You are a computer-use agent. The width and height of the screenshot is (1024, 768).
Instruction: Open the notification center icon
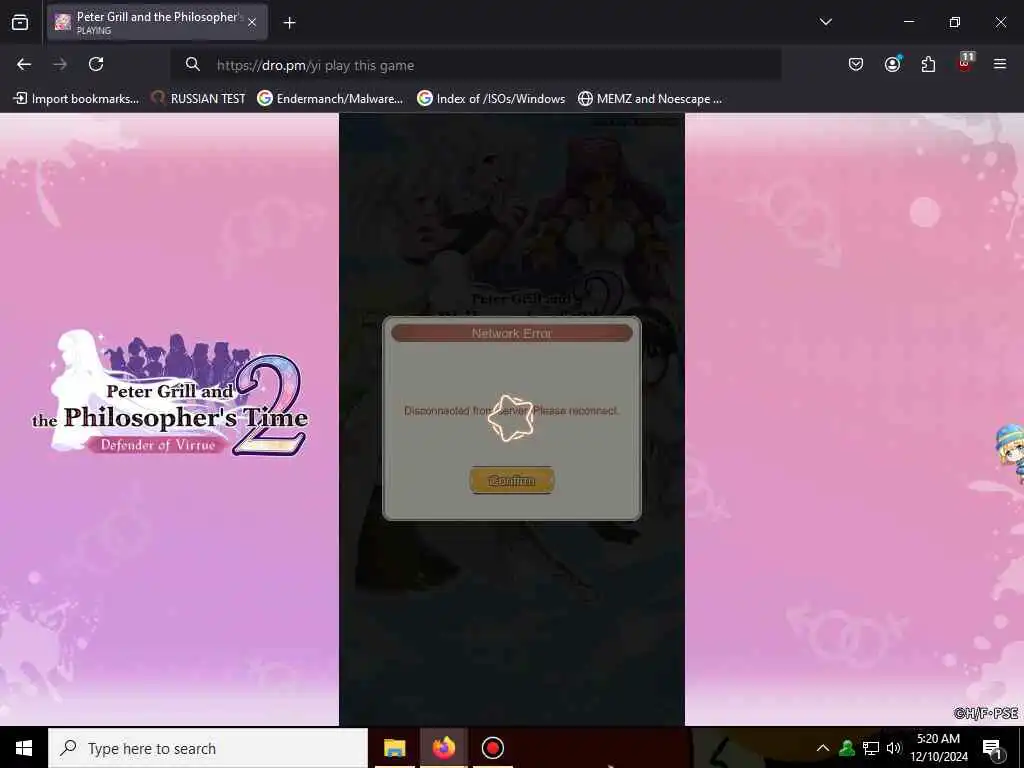(x=992, y=748)
